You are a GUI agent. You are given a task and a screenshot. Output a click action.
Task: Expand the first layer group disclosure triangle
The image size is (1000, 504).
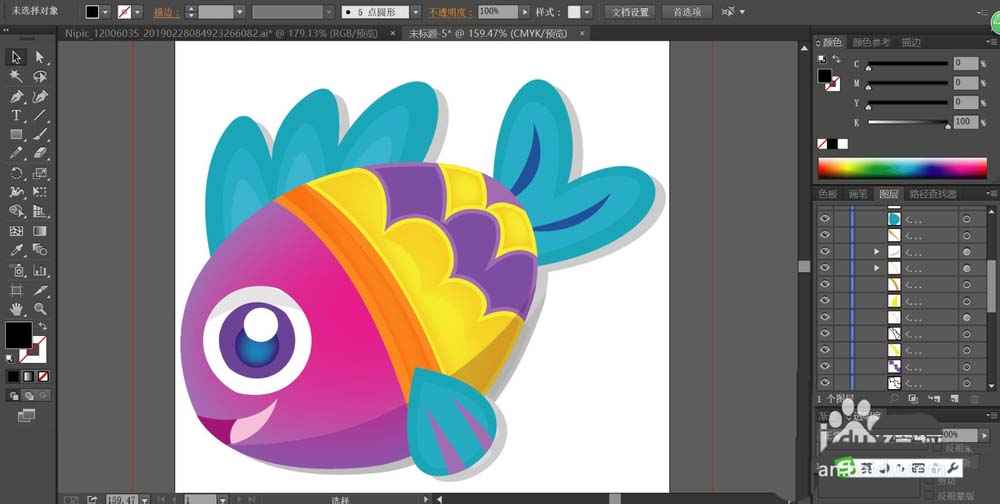point(877,252)
